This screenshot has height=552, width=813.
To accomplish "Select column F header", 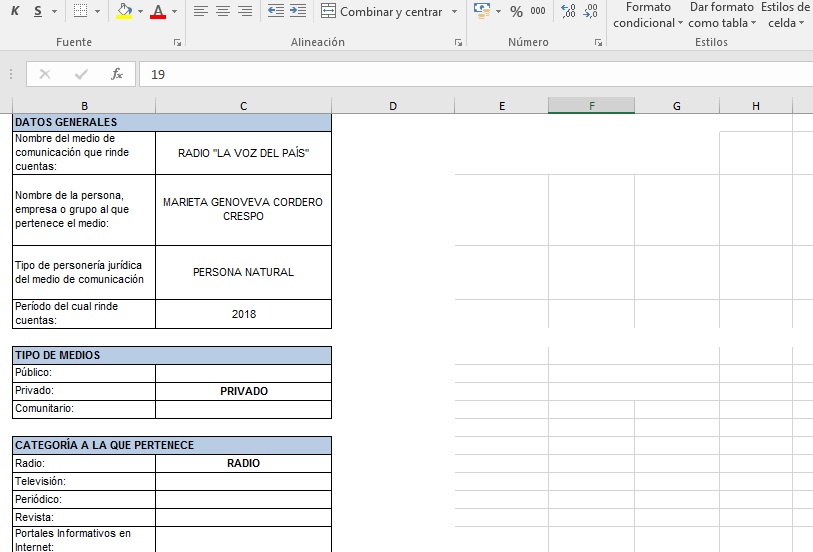I will click(x=591, y=105).
